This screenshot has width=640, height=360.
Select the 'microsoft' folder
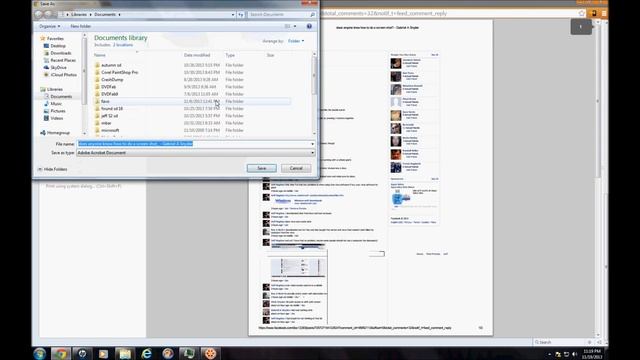110,130
